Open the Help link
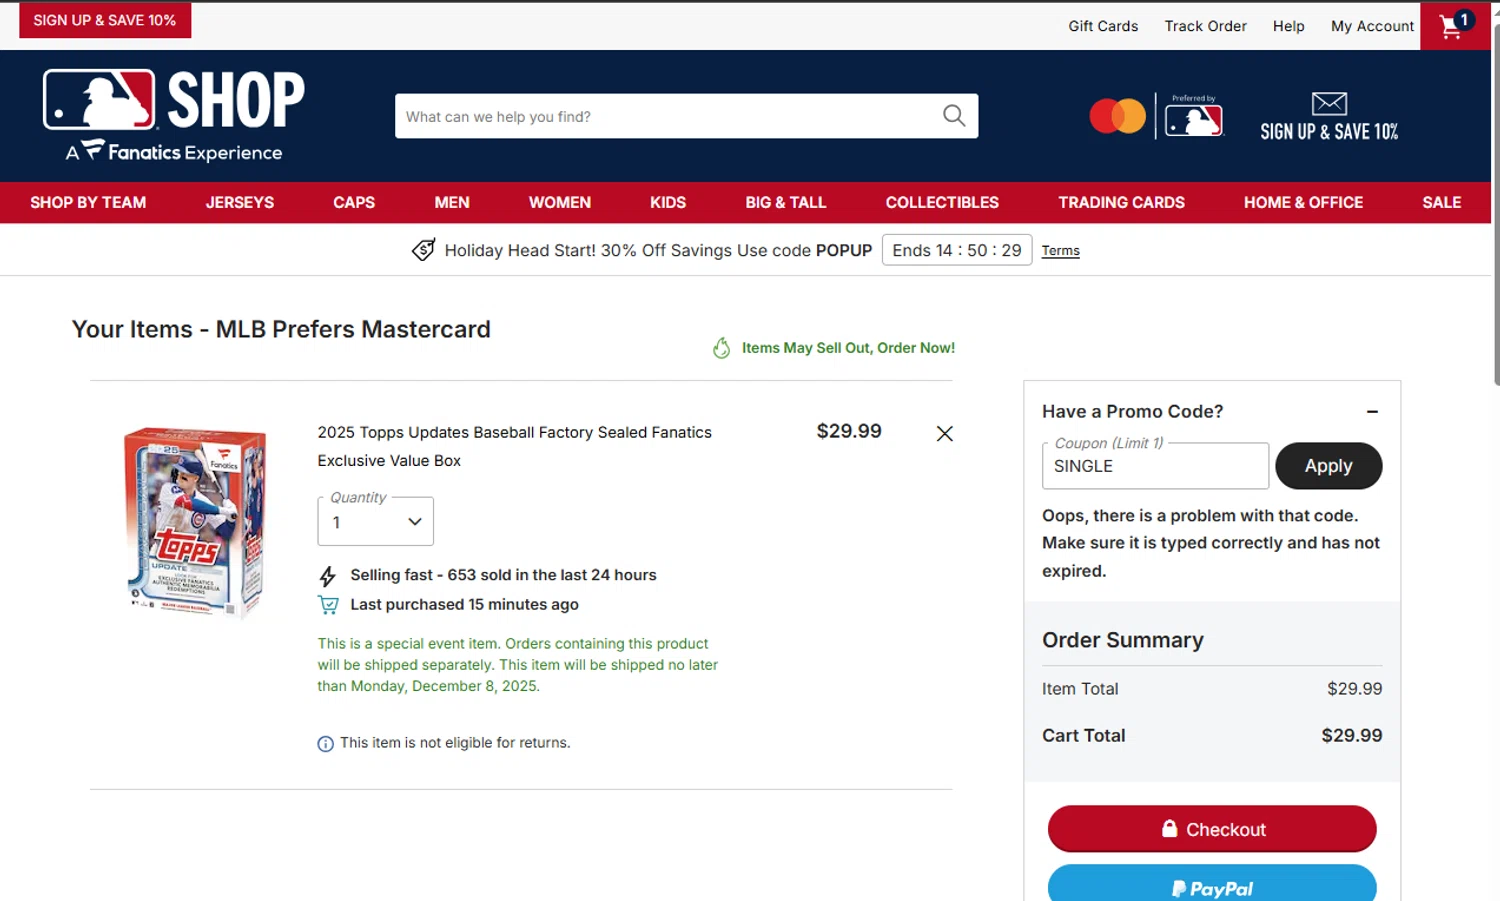Viewport: 1500px width, 901px height. tap(1288, 26)
